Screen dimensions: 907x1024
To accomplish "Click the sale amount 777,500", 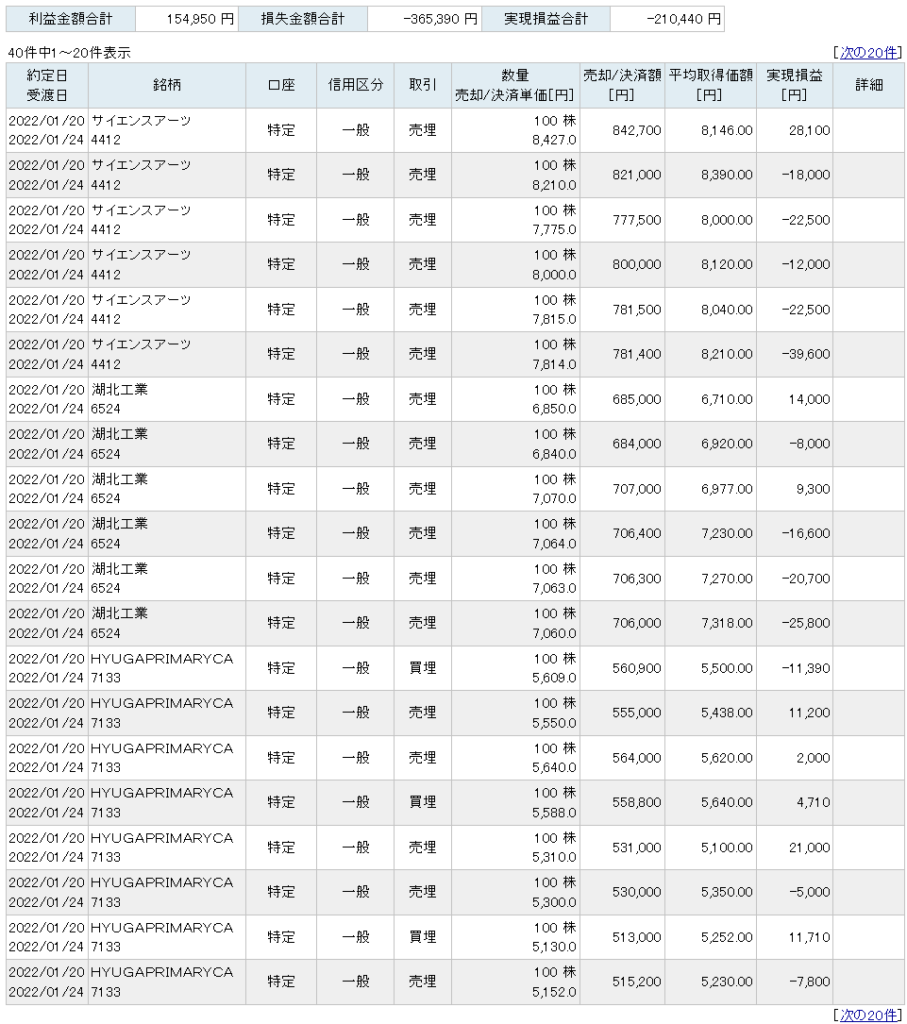I will pos(637,220).
